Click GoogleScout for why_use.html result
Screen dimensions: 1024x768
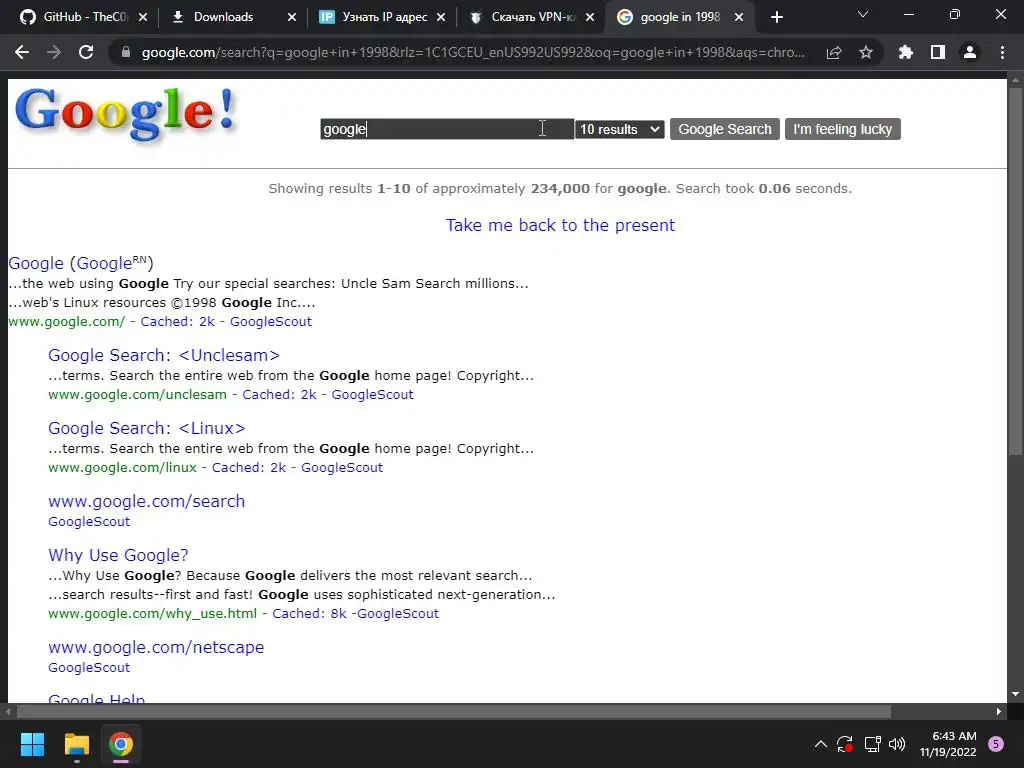click(398, 613)
